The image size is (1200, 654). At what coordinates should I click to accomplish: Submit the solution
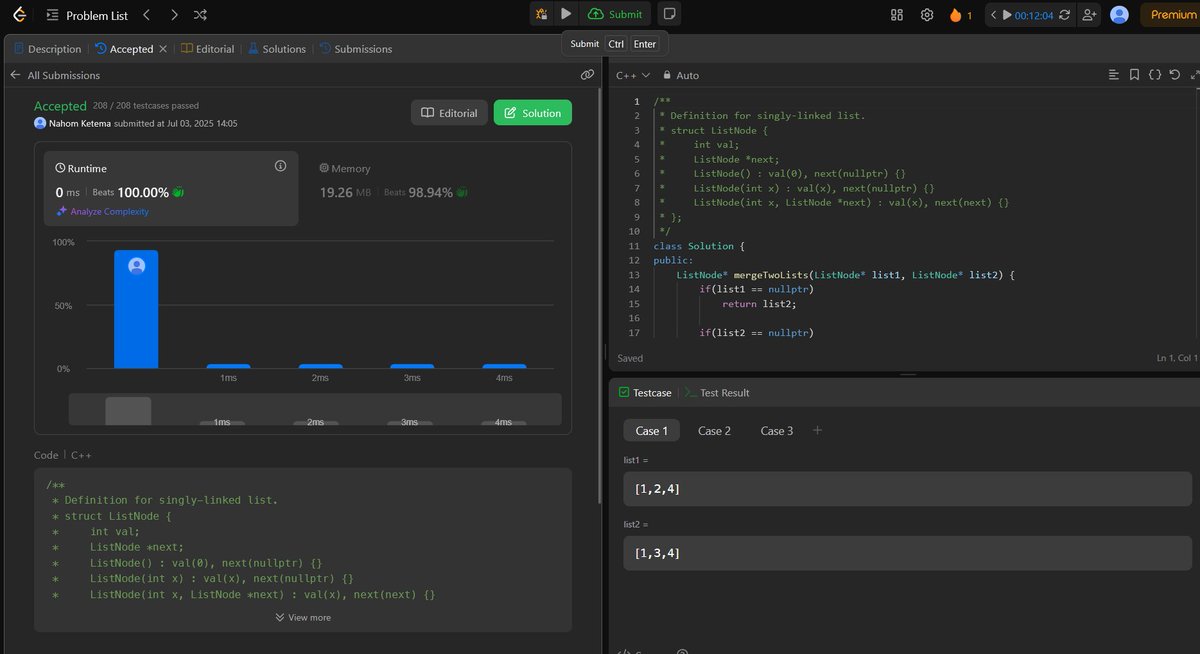tap(615, 14)
